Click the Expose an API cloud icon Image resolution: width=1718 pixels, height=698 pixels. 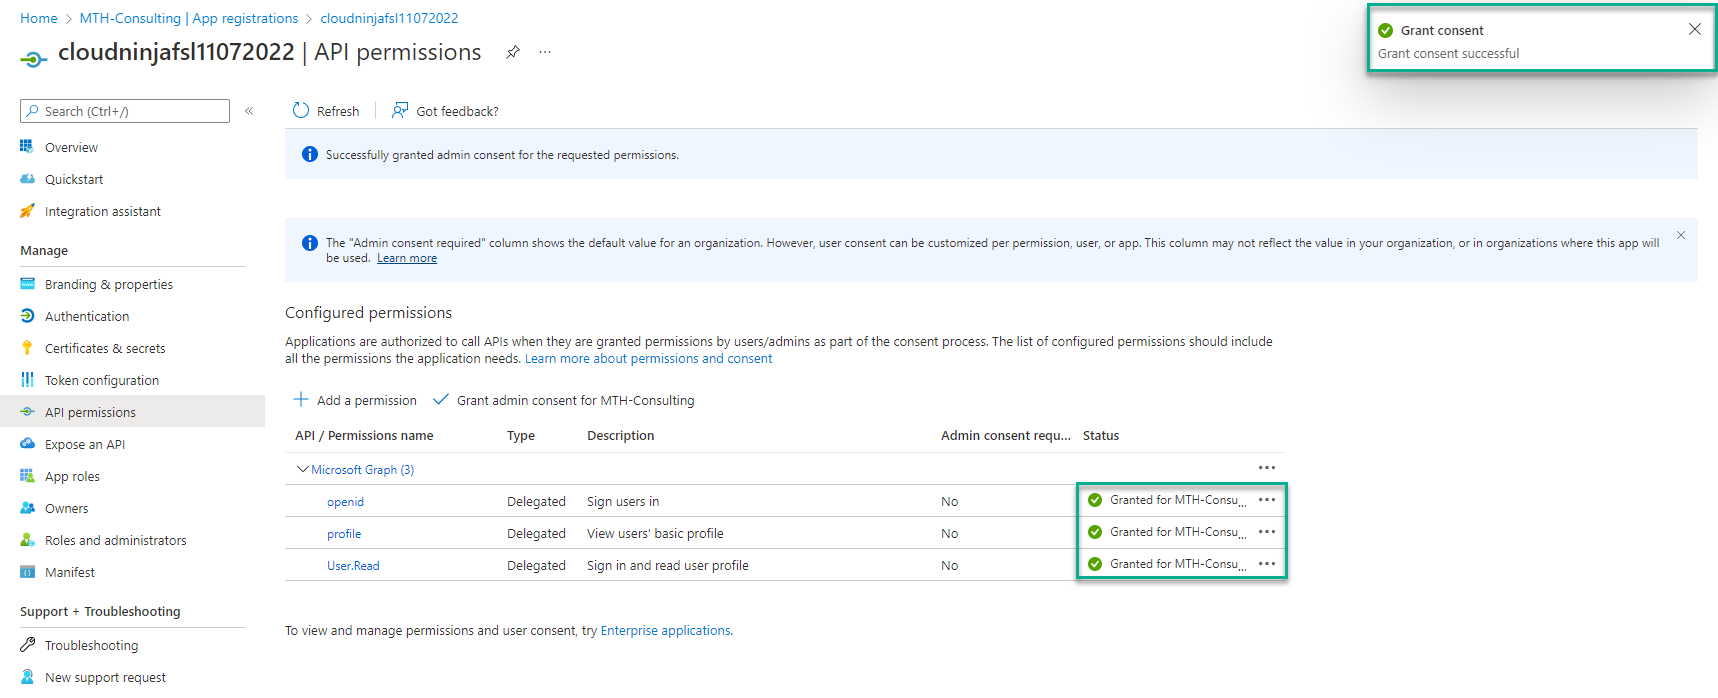(27, 444)
